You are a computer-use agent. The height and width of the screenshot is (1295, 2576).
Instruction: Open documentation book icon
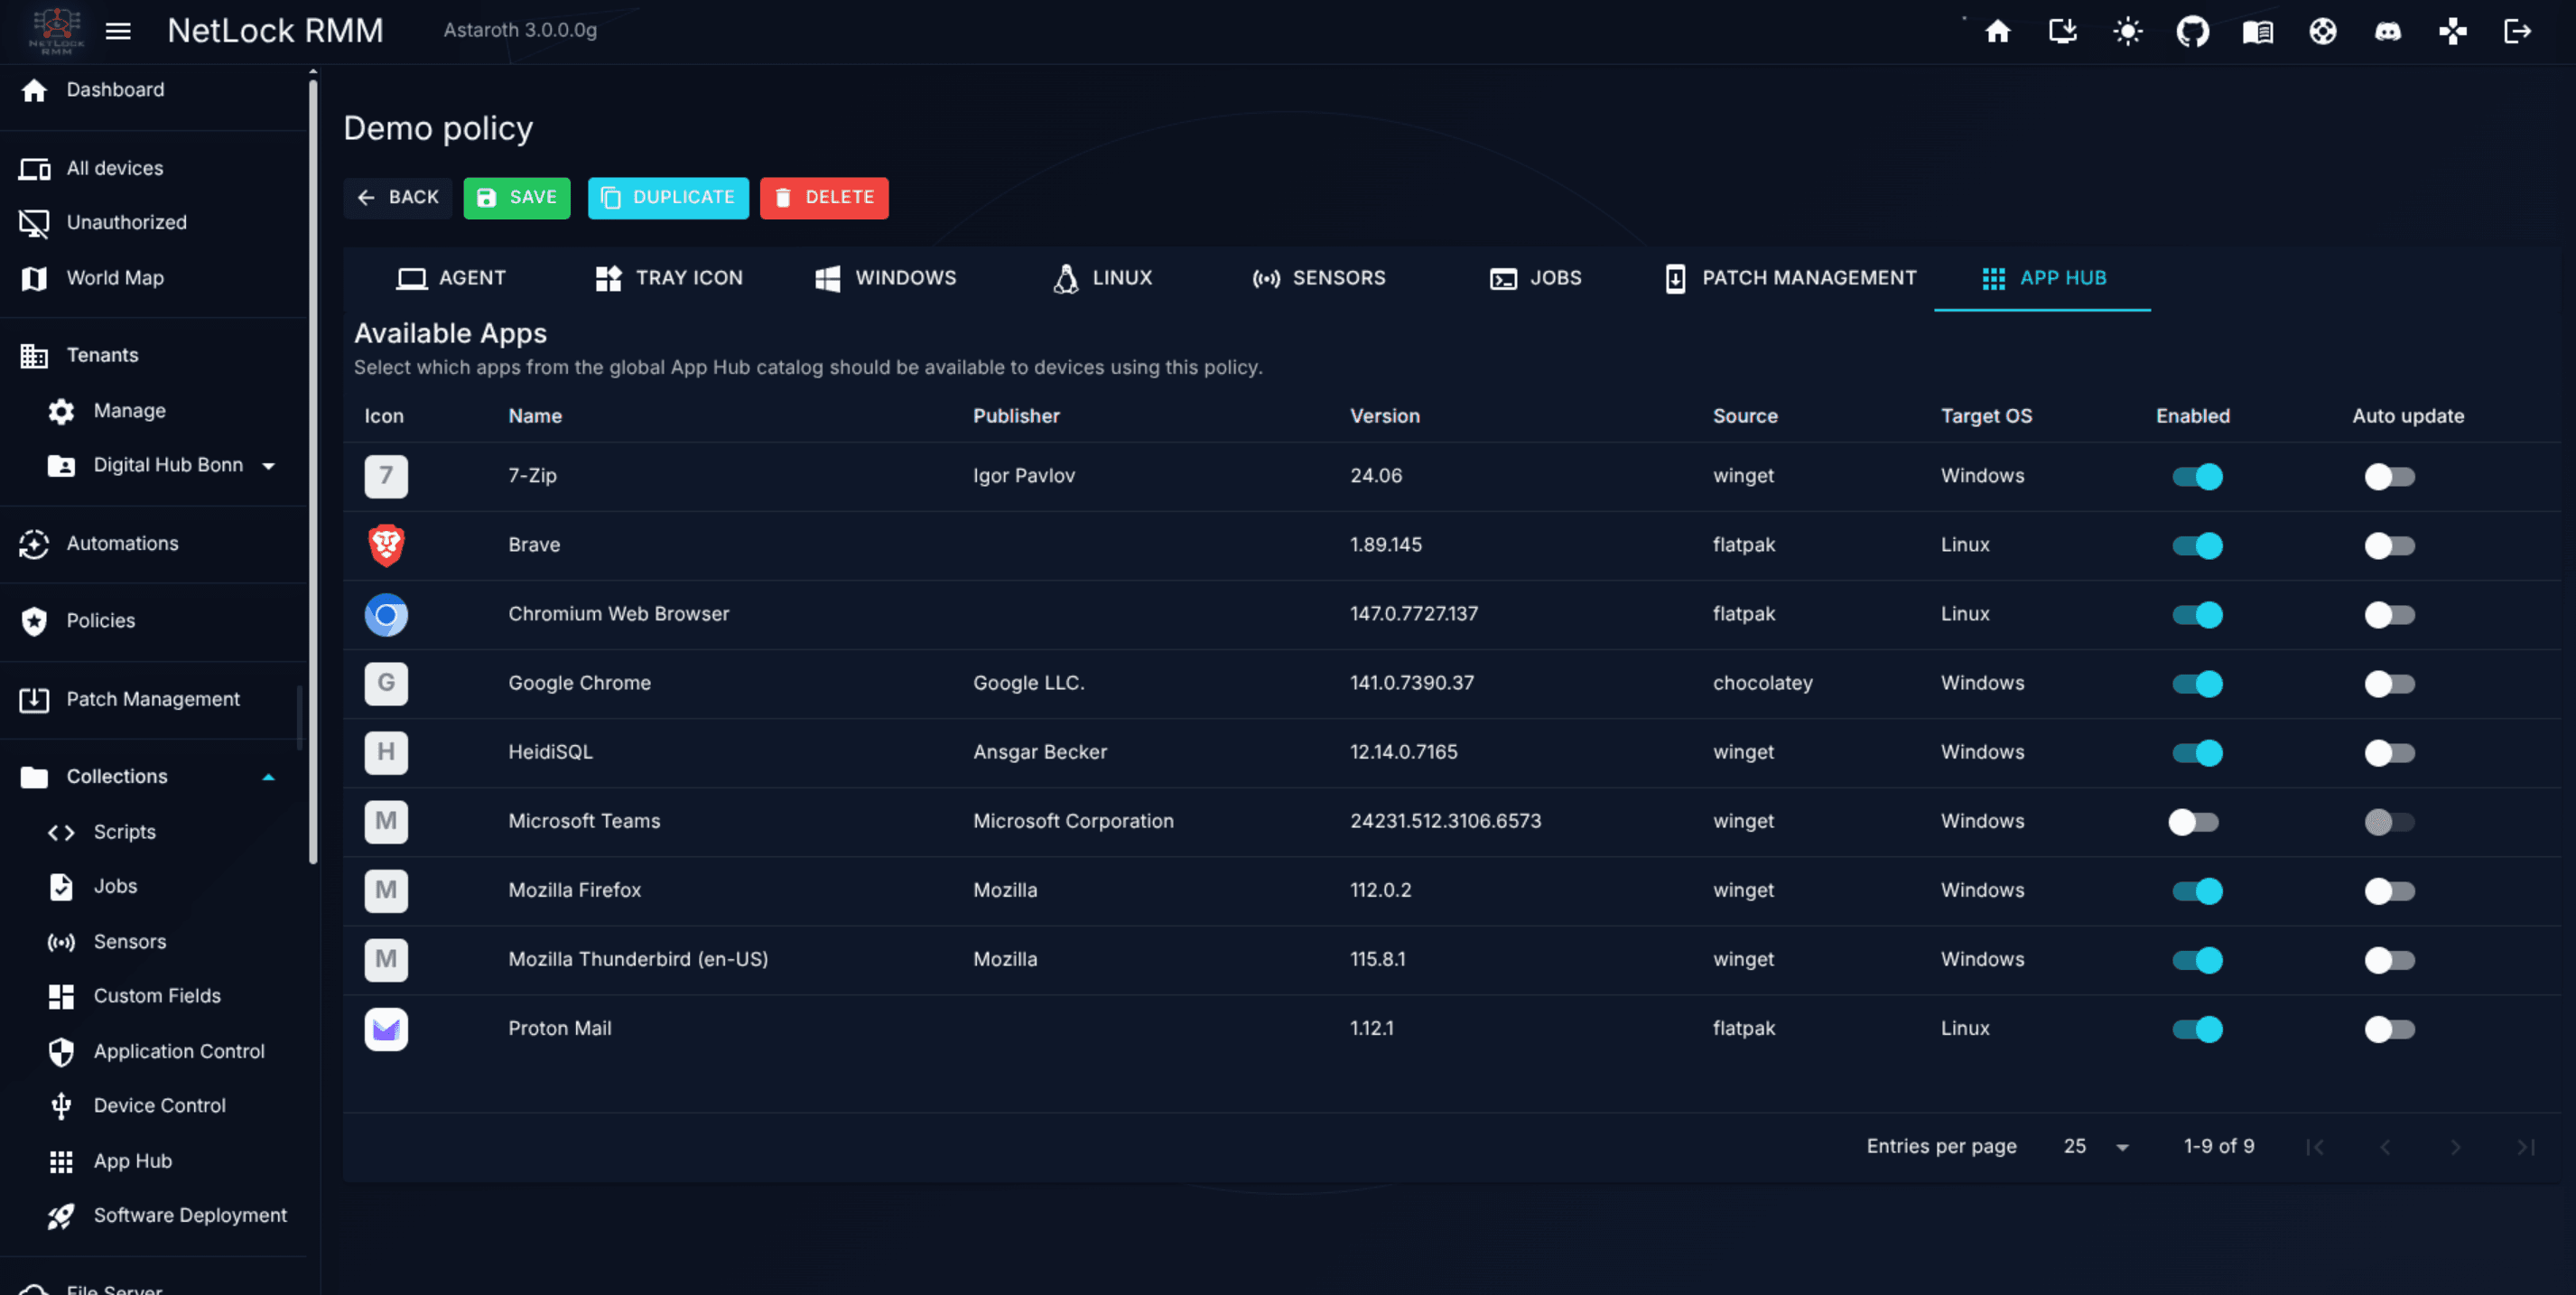[x=2257, y=32]
